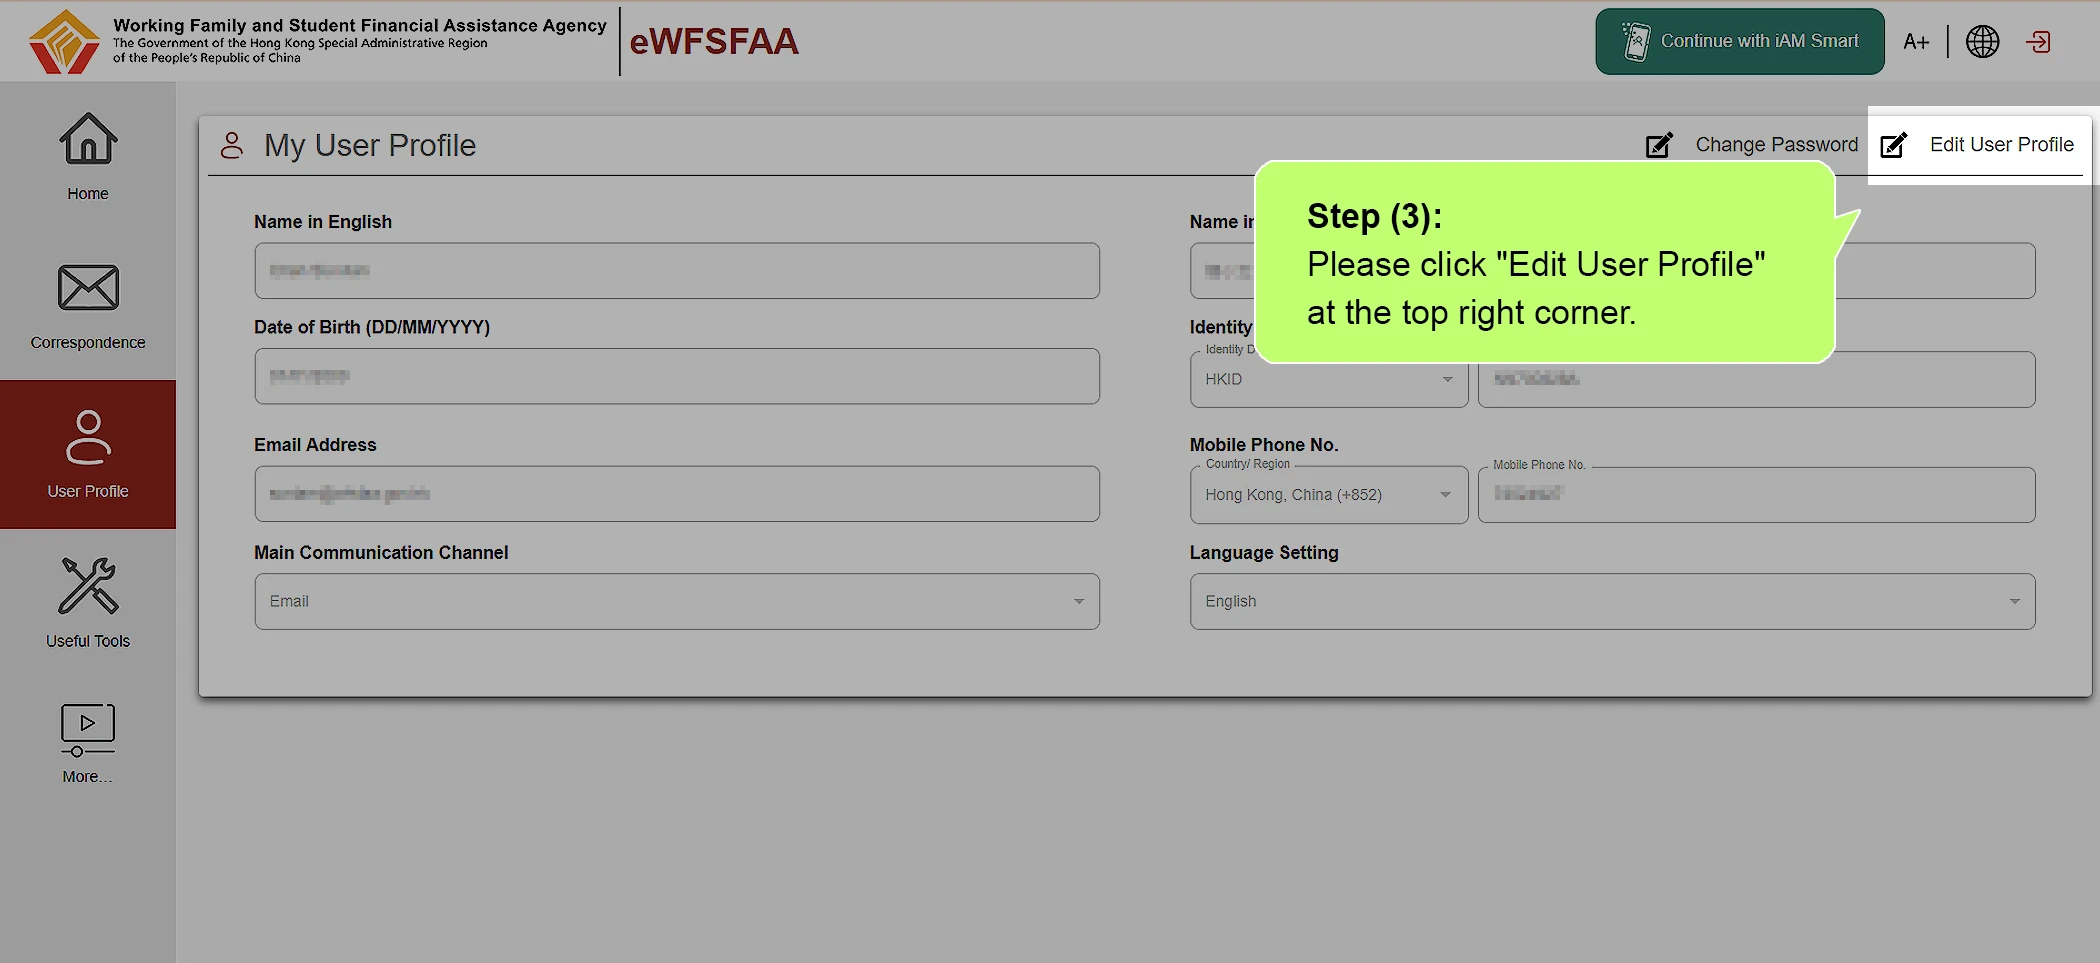
Task: Click the Change Password pencil icon
Action: coord(1659,145)
